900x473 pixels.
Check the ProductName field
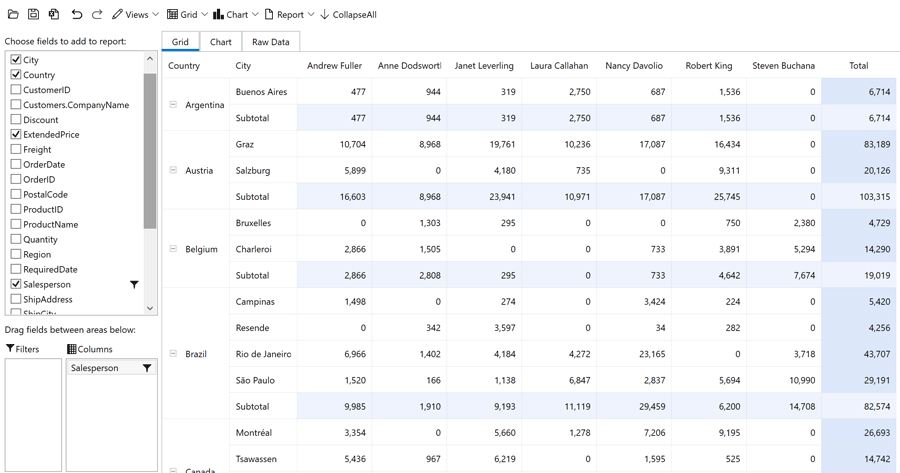click(x=16, y=224)
